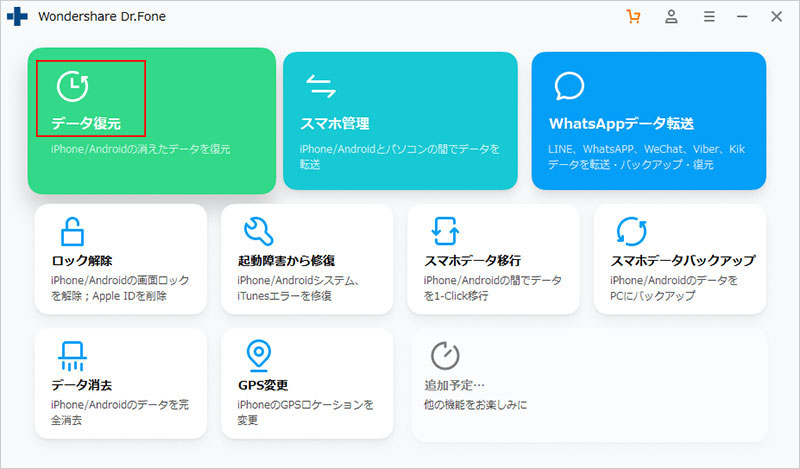Open the 起動障害から修復 card title
The height and width of the screenshot is (469, 800).
pyautogui.click(x=285, y=261)
